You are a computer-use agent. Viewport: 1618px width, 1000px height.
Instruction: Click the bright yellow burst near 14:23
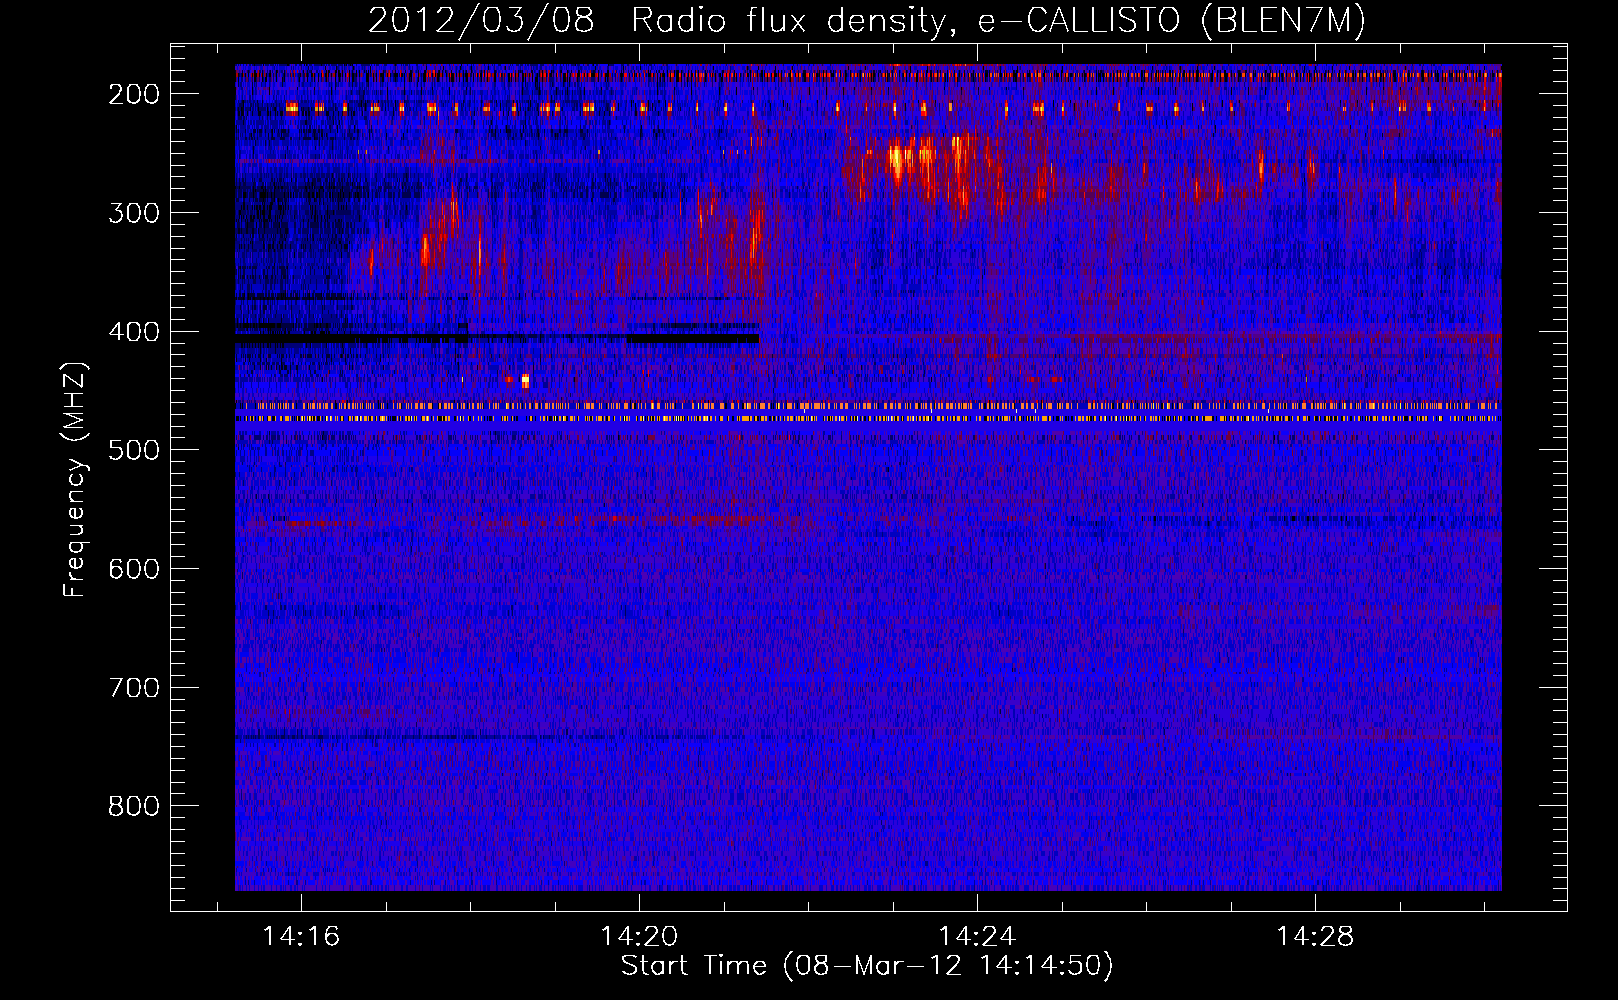click(x=897, y=161)
